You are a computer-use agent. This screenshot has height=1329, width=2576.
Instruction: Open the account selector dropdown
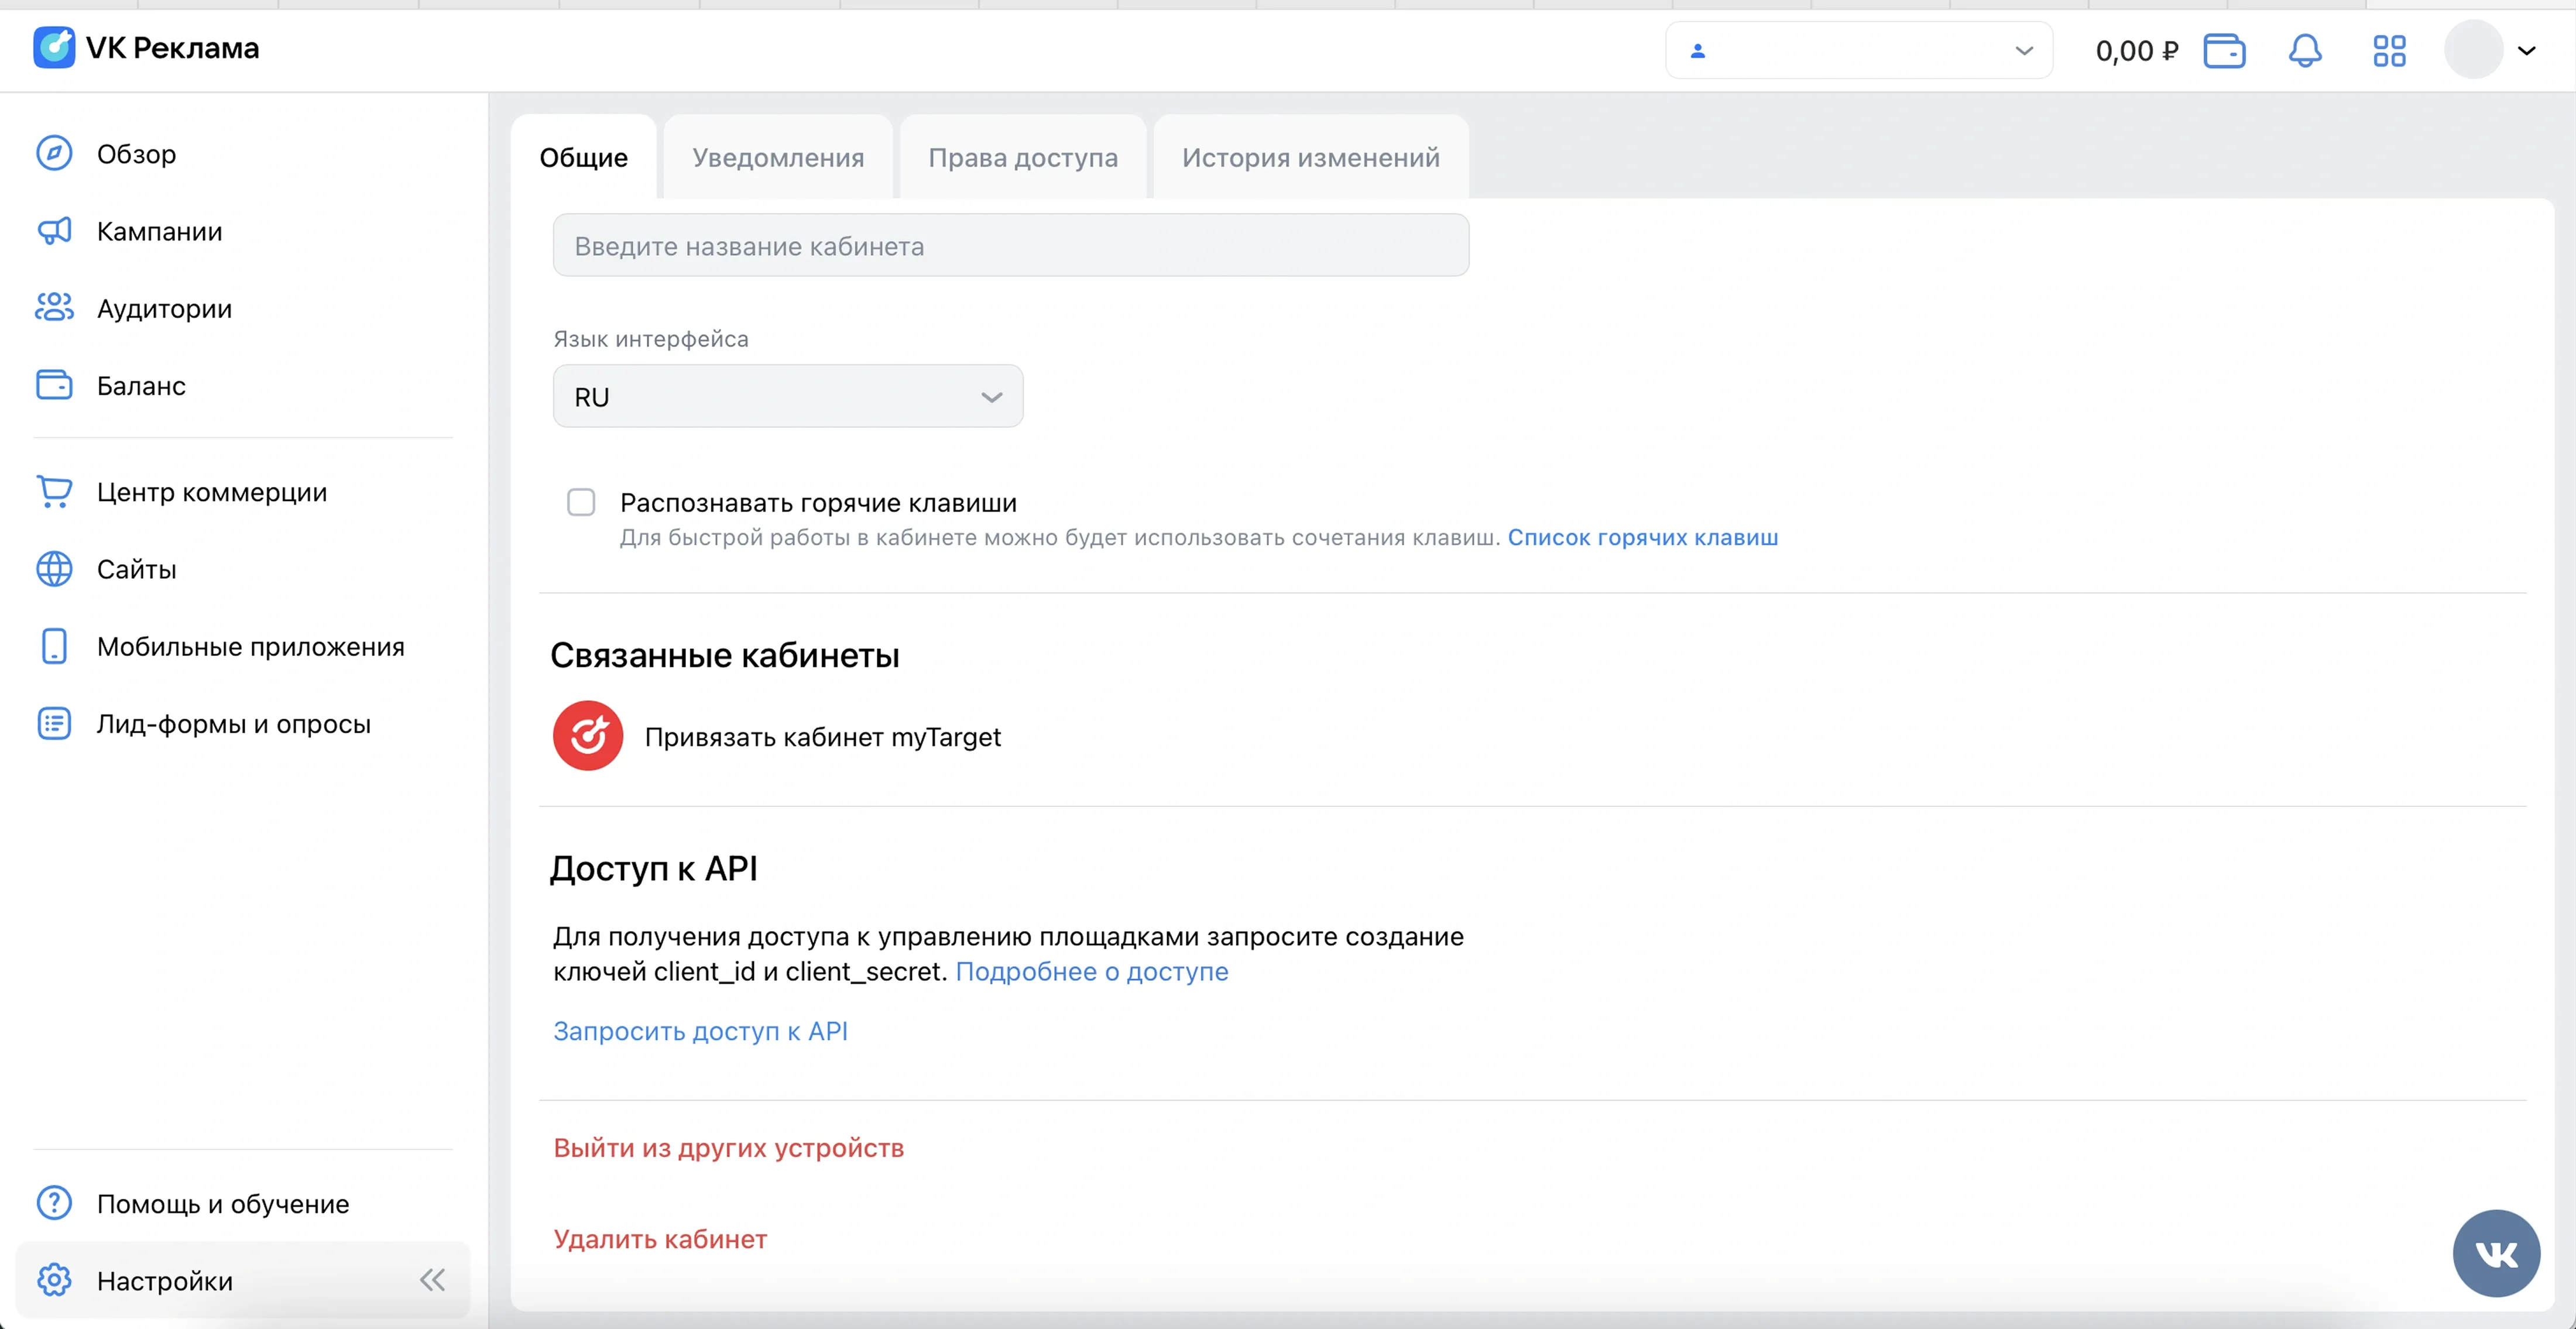coord(1858,50)
